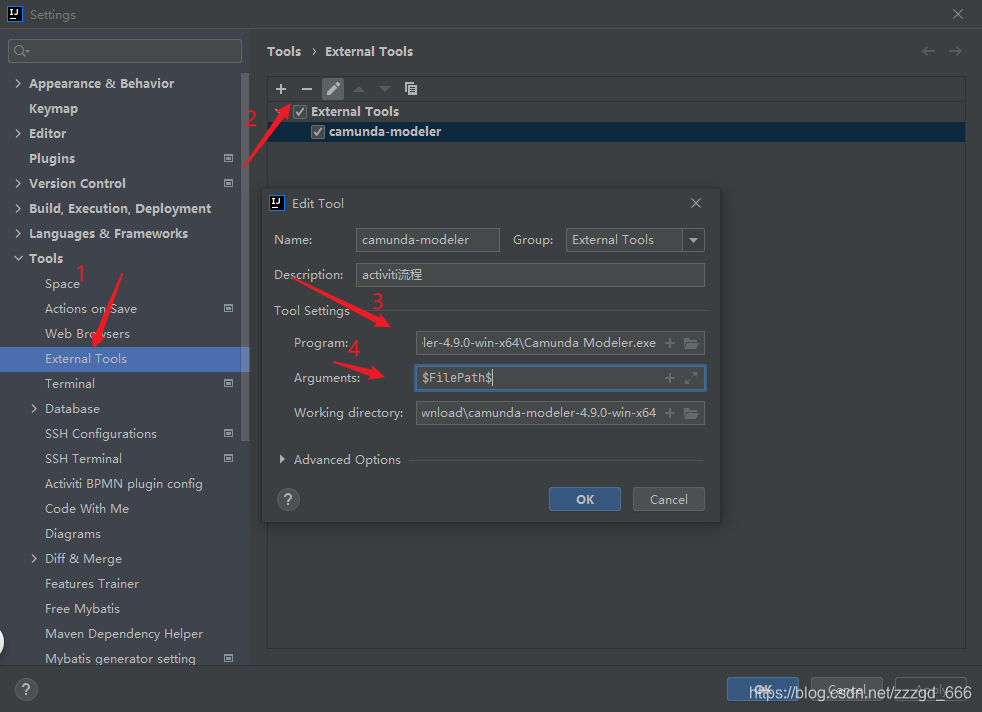Toggle the camunda-modeler checkbox
The height and width of the screenshot is (712, 982).
(x=318, y=132)
